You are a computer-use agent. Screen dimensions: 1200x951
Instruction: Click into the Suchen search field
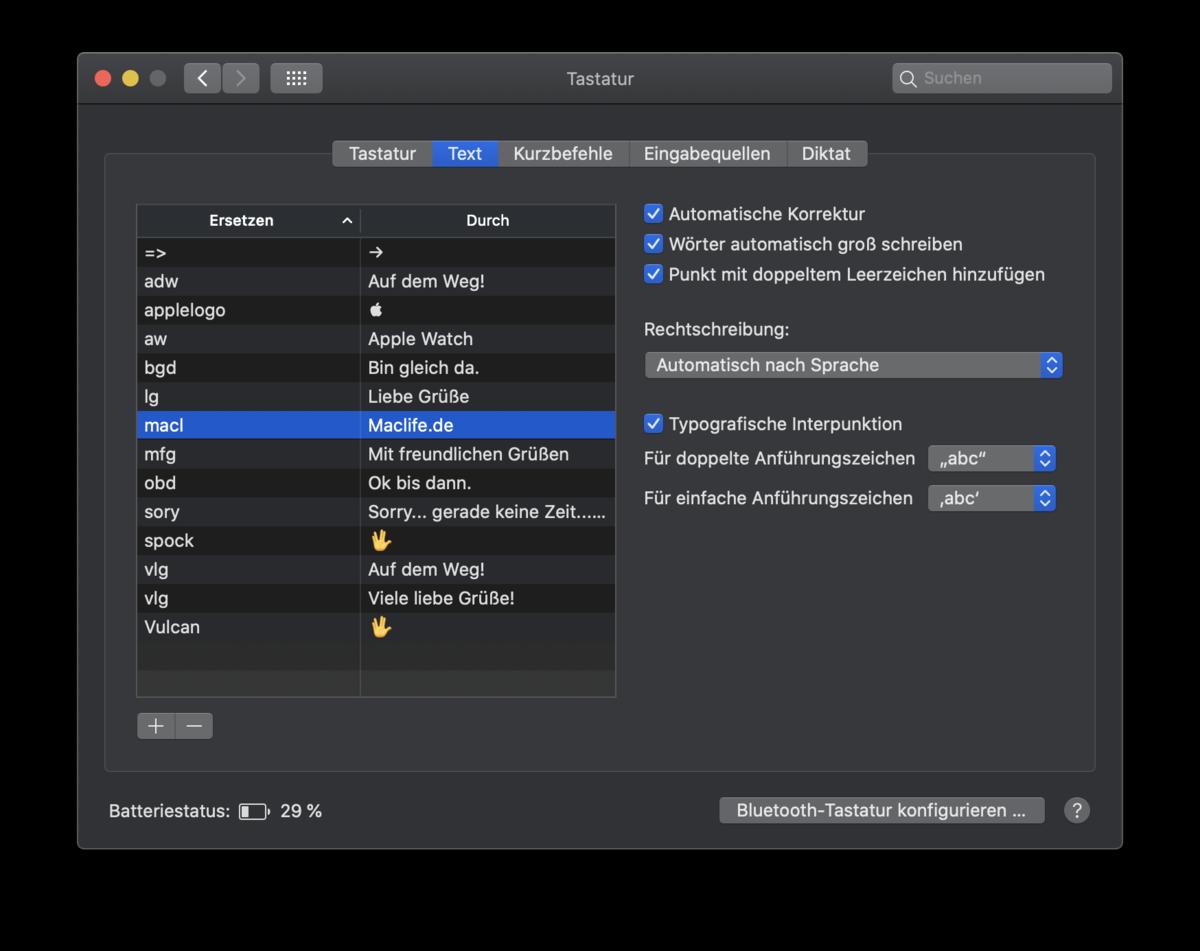(1002, 78)
